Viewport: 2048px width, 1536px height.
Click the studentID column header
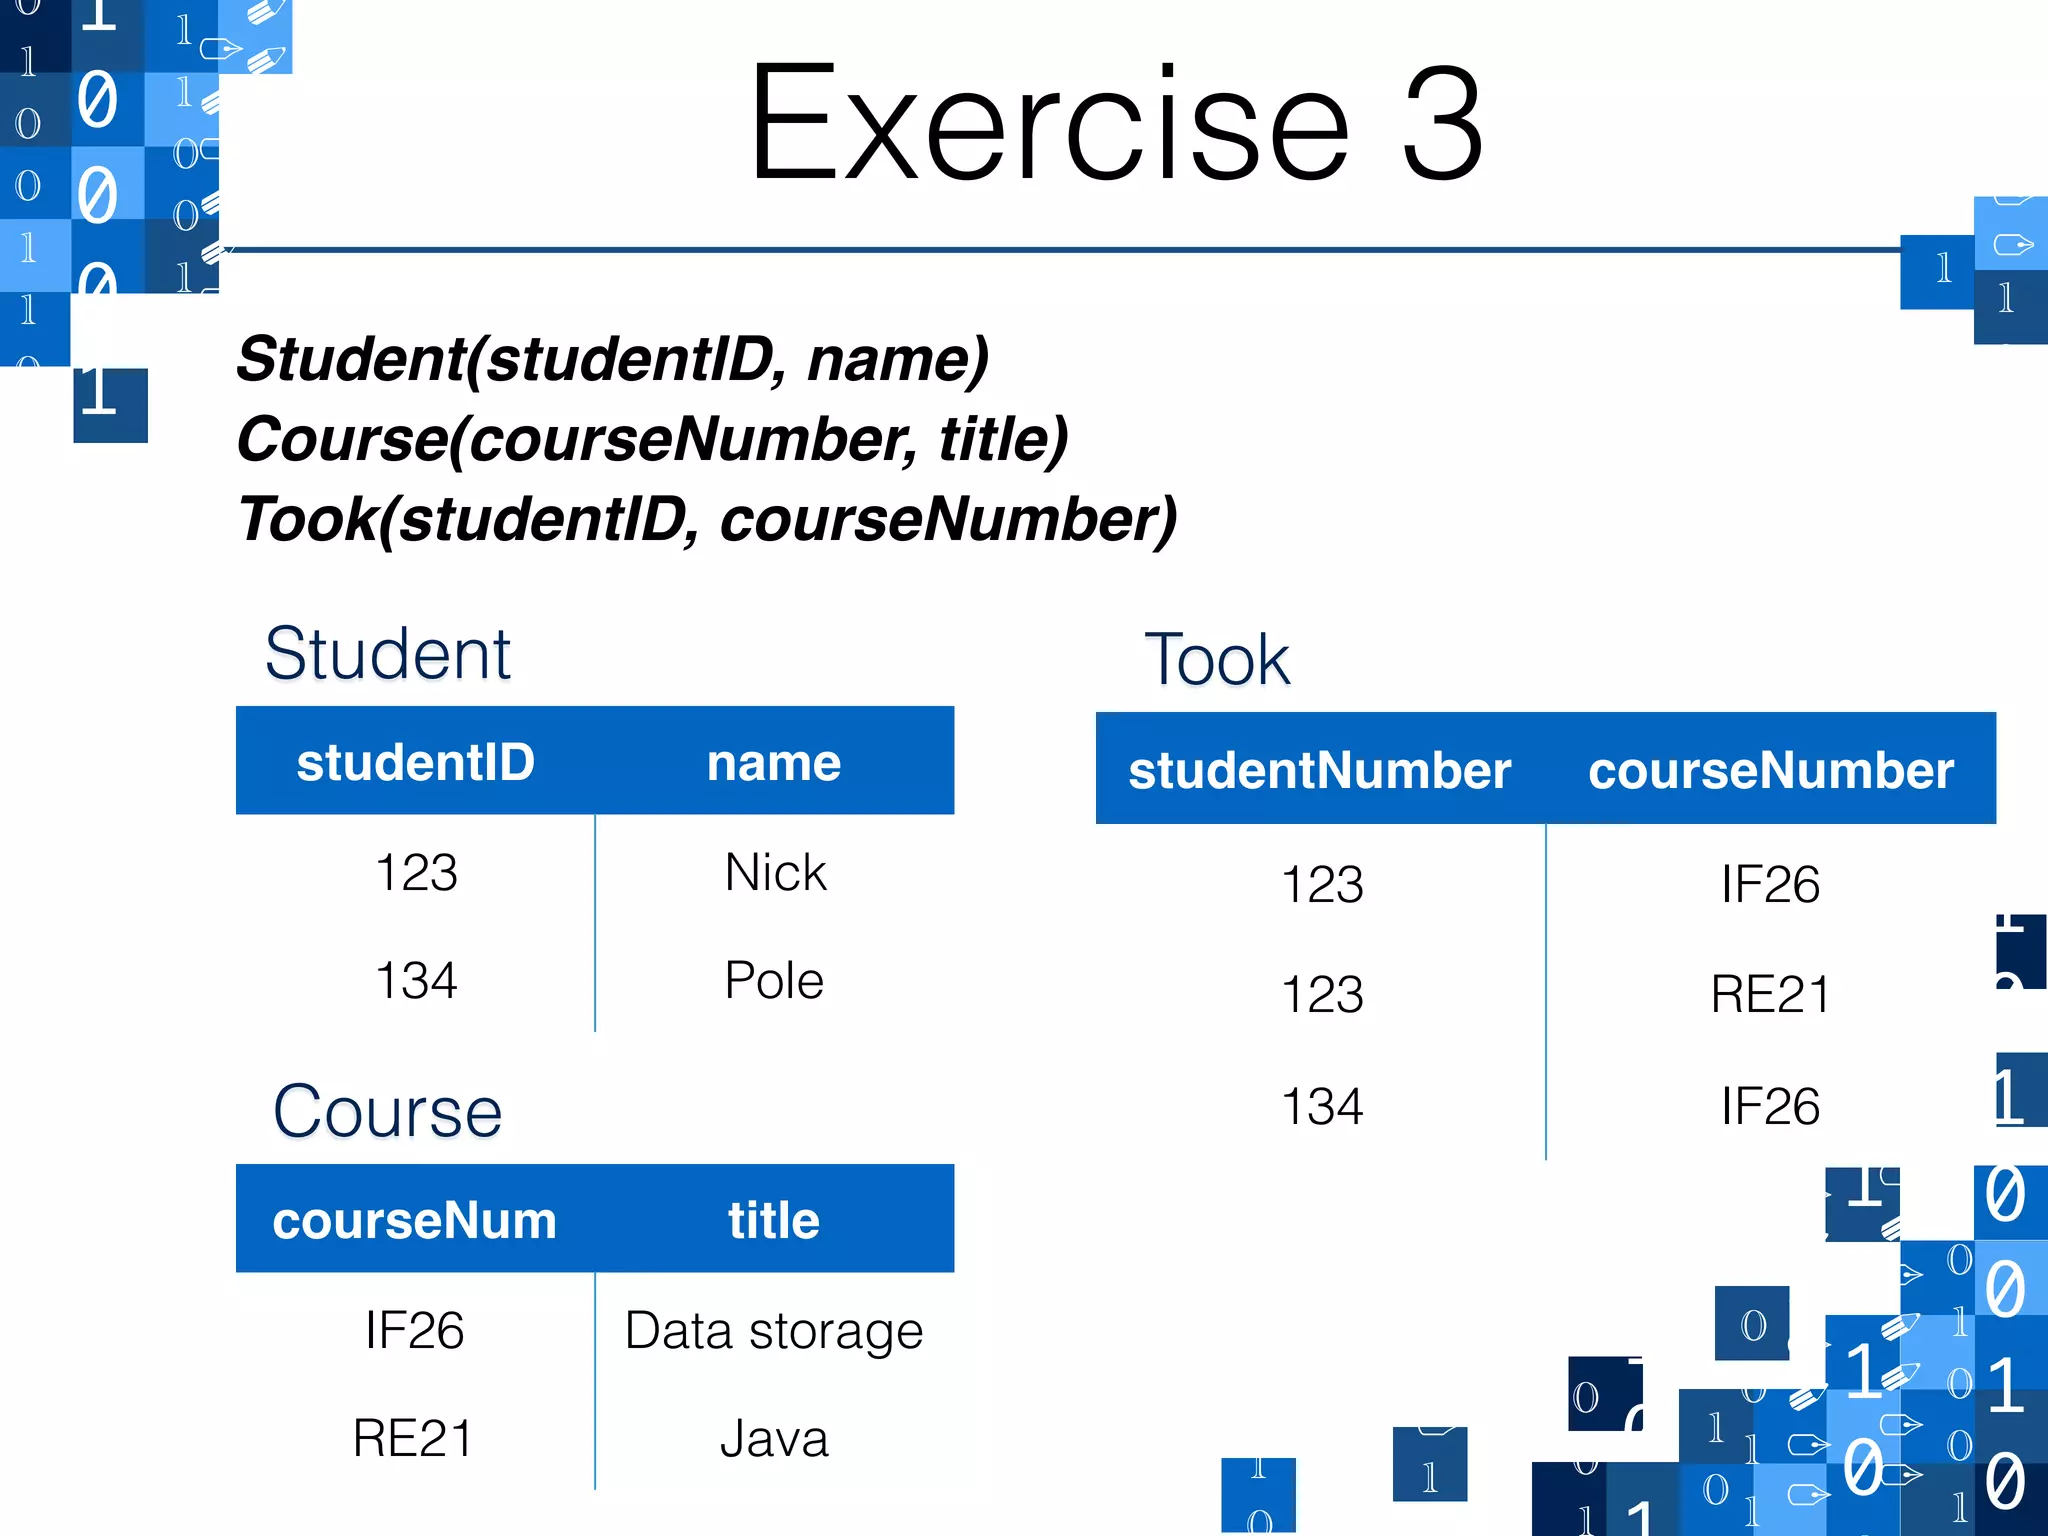click(415, 762)
